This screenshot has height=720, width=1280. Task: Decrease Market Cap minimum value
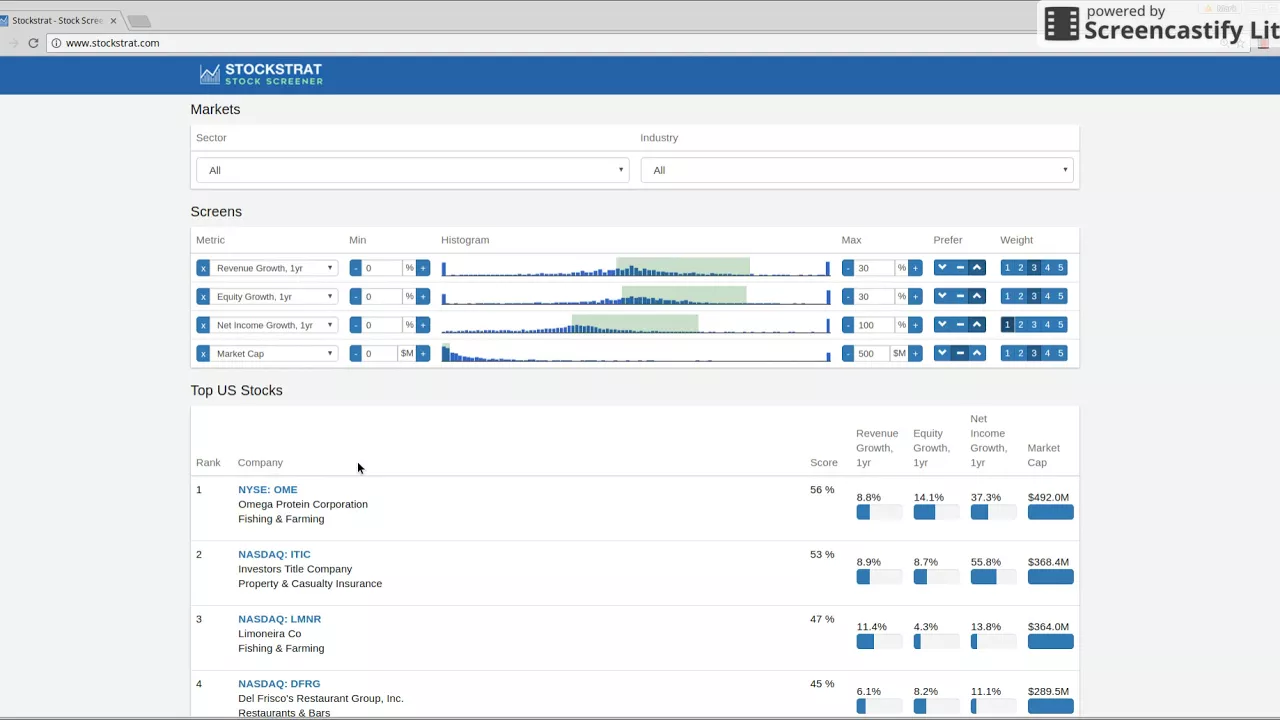pyautogui.click(x=355, y=353)
